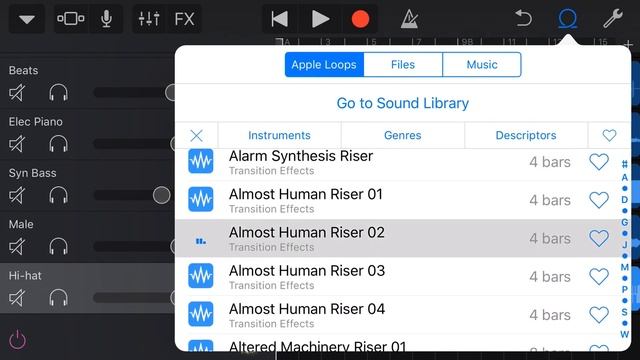
Task: Preview Alarm Synthesis Riser waveform icon
Action: 200,161
